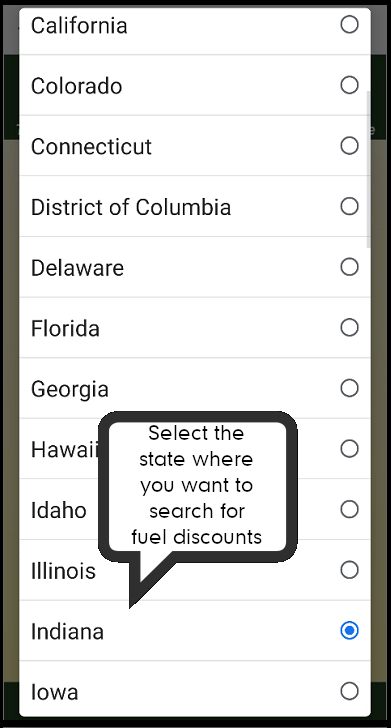391x728 pixels.
Task: Dismiss the fuel discounts tooltip bubble
Action: [x=197, y=485]
